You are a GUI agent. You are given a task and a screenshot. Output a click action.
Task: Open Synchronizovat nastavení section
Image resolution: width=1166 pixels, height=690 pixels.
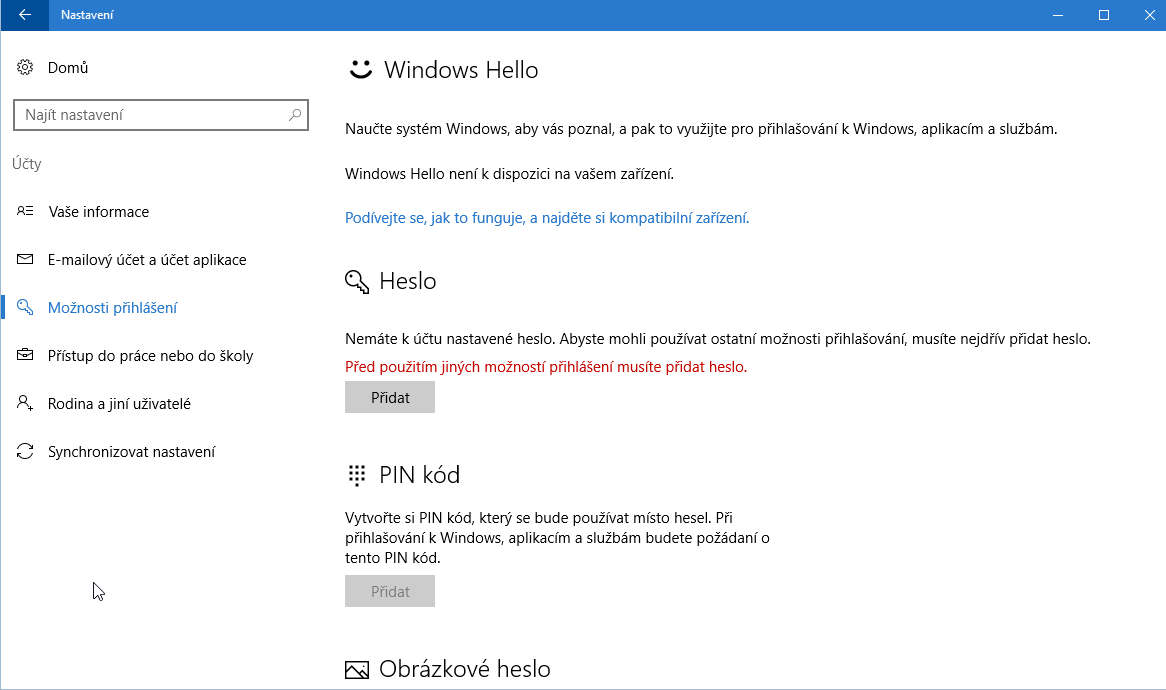click(x=132, y=452)
